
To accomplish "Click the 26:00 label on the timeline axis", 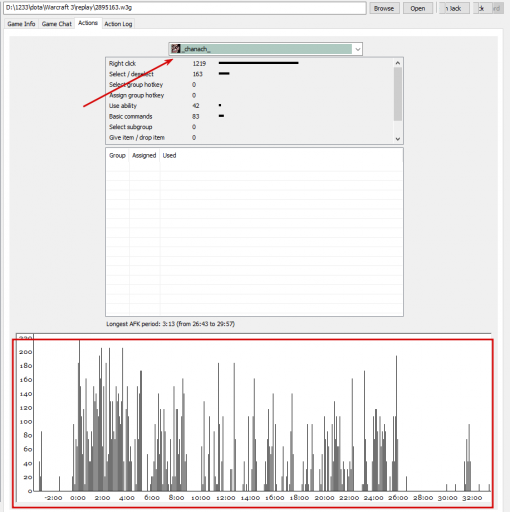I will 398,498.
